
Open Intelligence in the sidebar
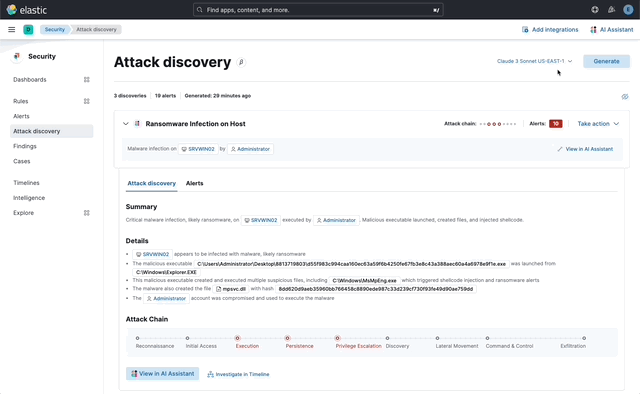point(29,198)
